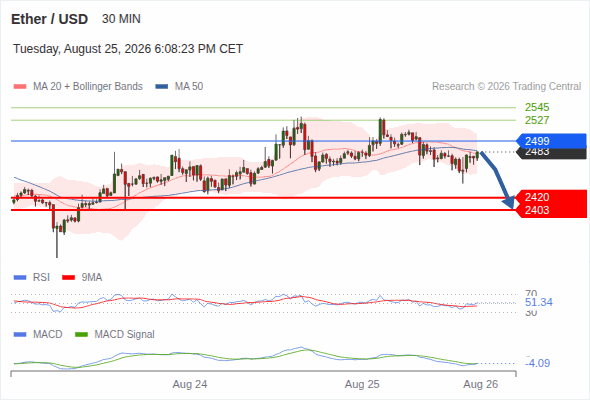This screenshot has width=590, height=400.
Task: Click the red 2403 support price tag
Action: (551, 210)
